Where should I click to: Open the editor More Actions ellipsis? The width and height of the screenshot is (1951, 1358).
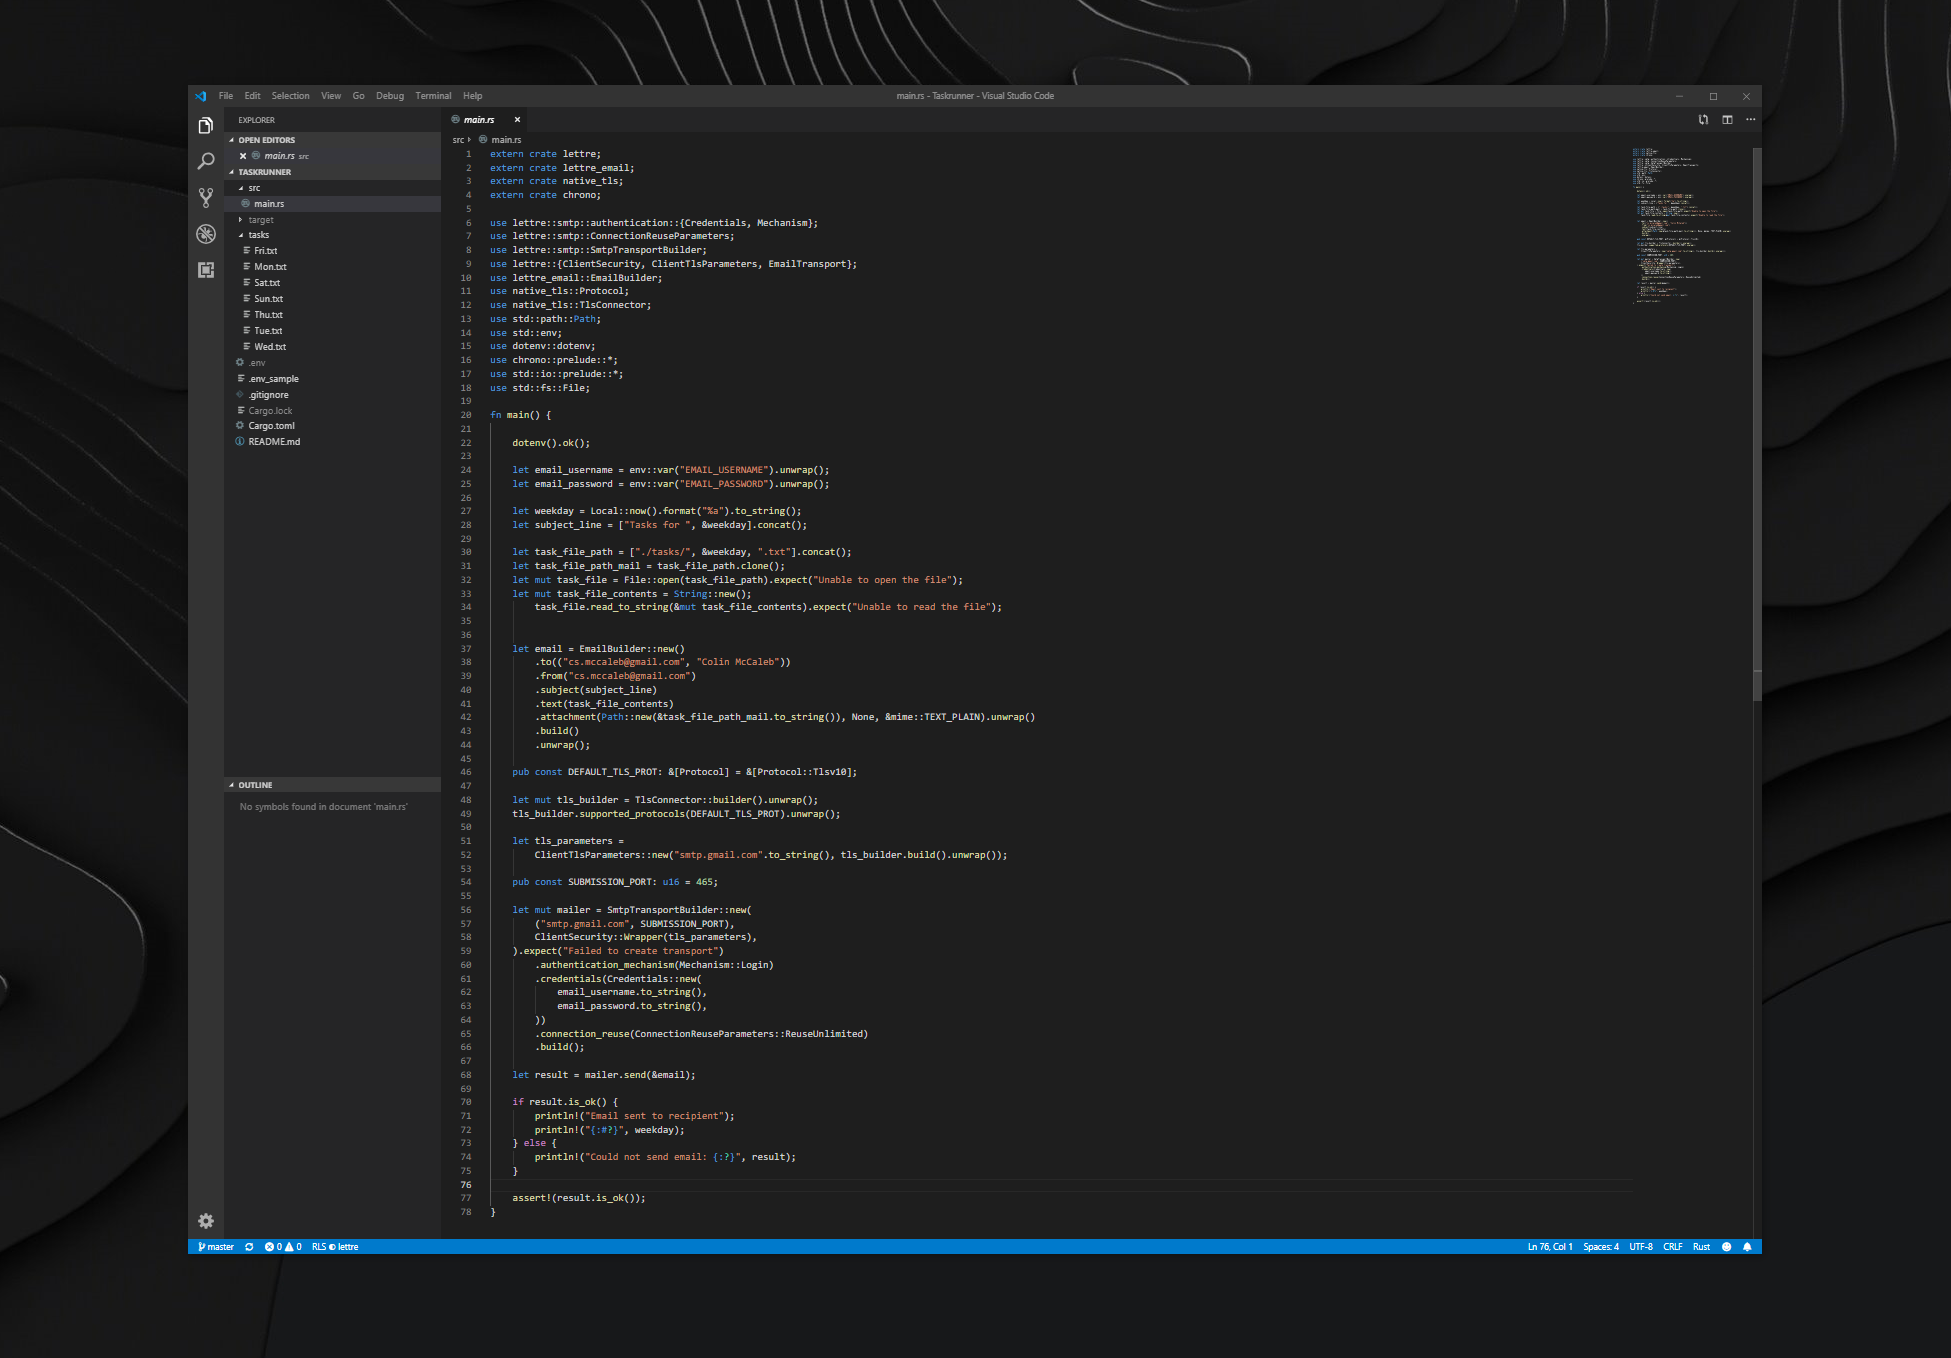[x=1750, y=119]
